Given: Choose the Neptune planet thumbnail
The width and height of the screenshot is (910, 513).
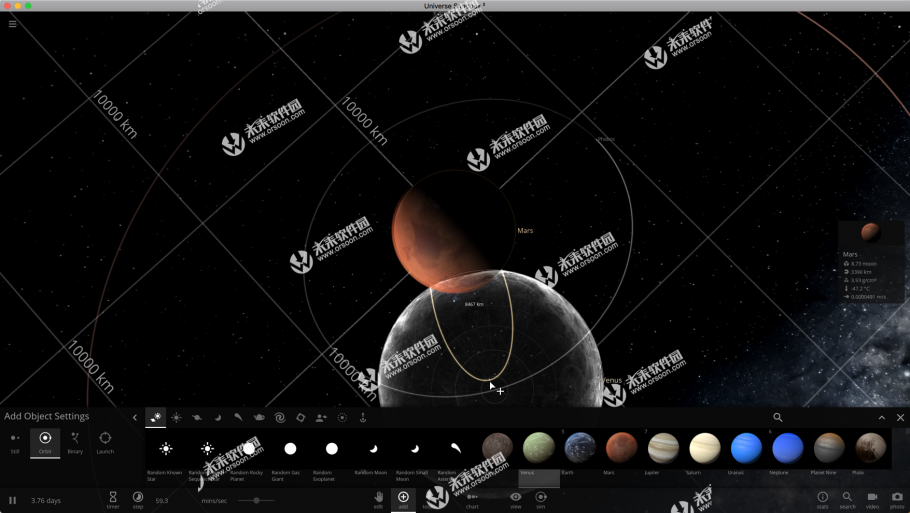Looking at the screenshot, I should [788, 447].
